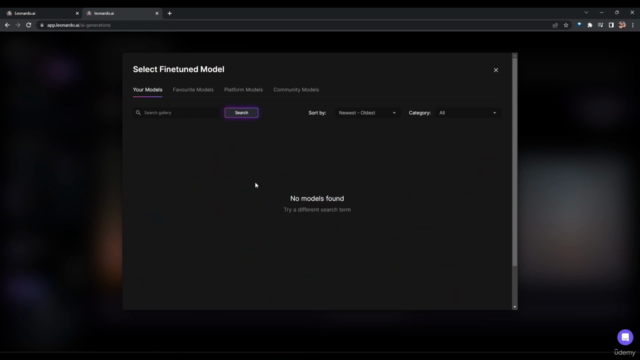Open a new browser tab with plus icon
Viewport: 640px width, 360px height.
pos(169,13)
